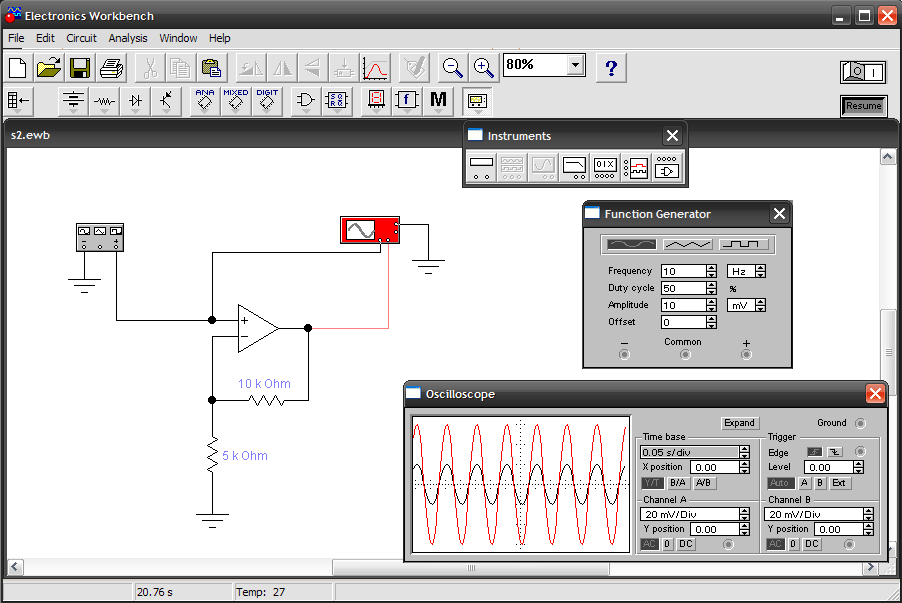The height and width of the screenshot is (603, 902).
Task: Pick the Multimeter from Instruments palette
Action: 481,167
